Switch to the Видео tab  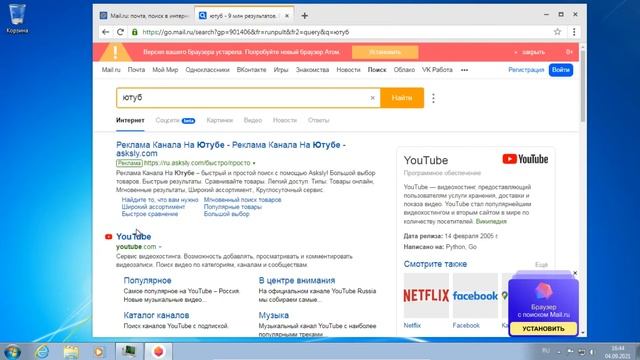[x=253, y=120]
